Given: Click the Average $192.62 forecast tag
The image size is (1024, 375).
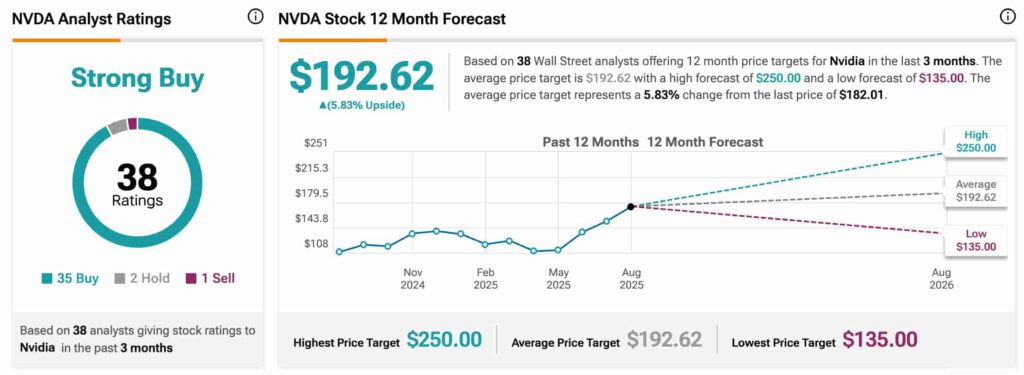Looking at the screenshot, I should (x=976, y=191).
